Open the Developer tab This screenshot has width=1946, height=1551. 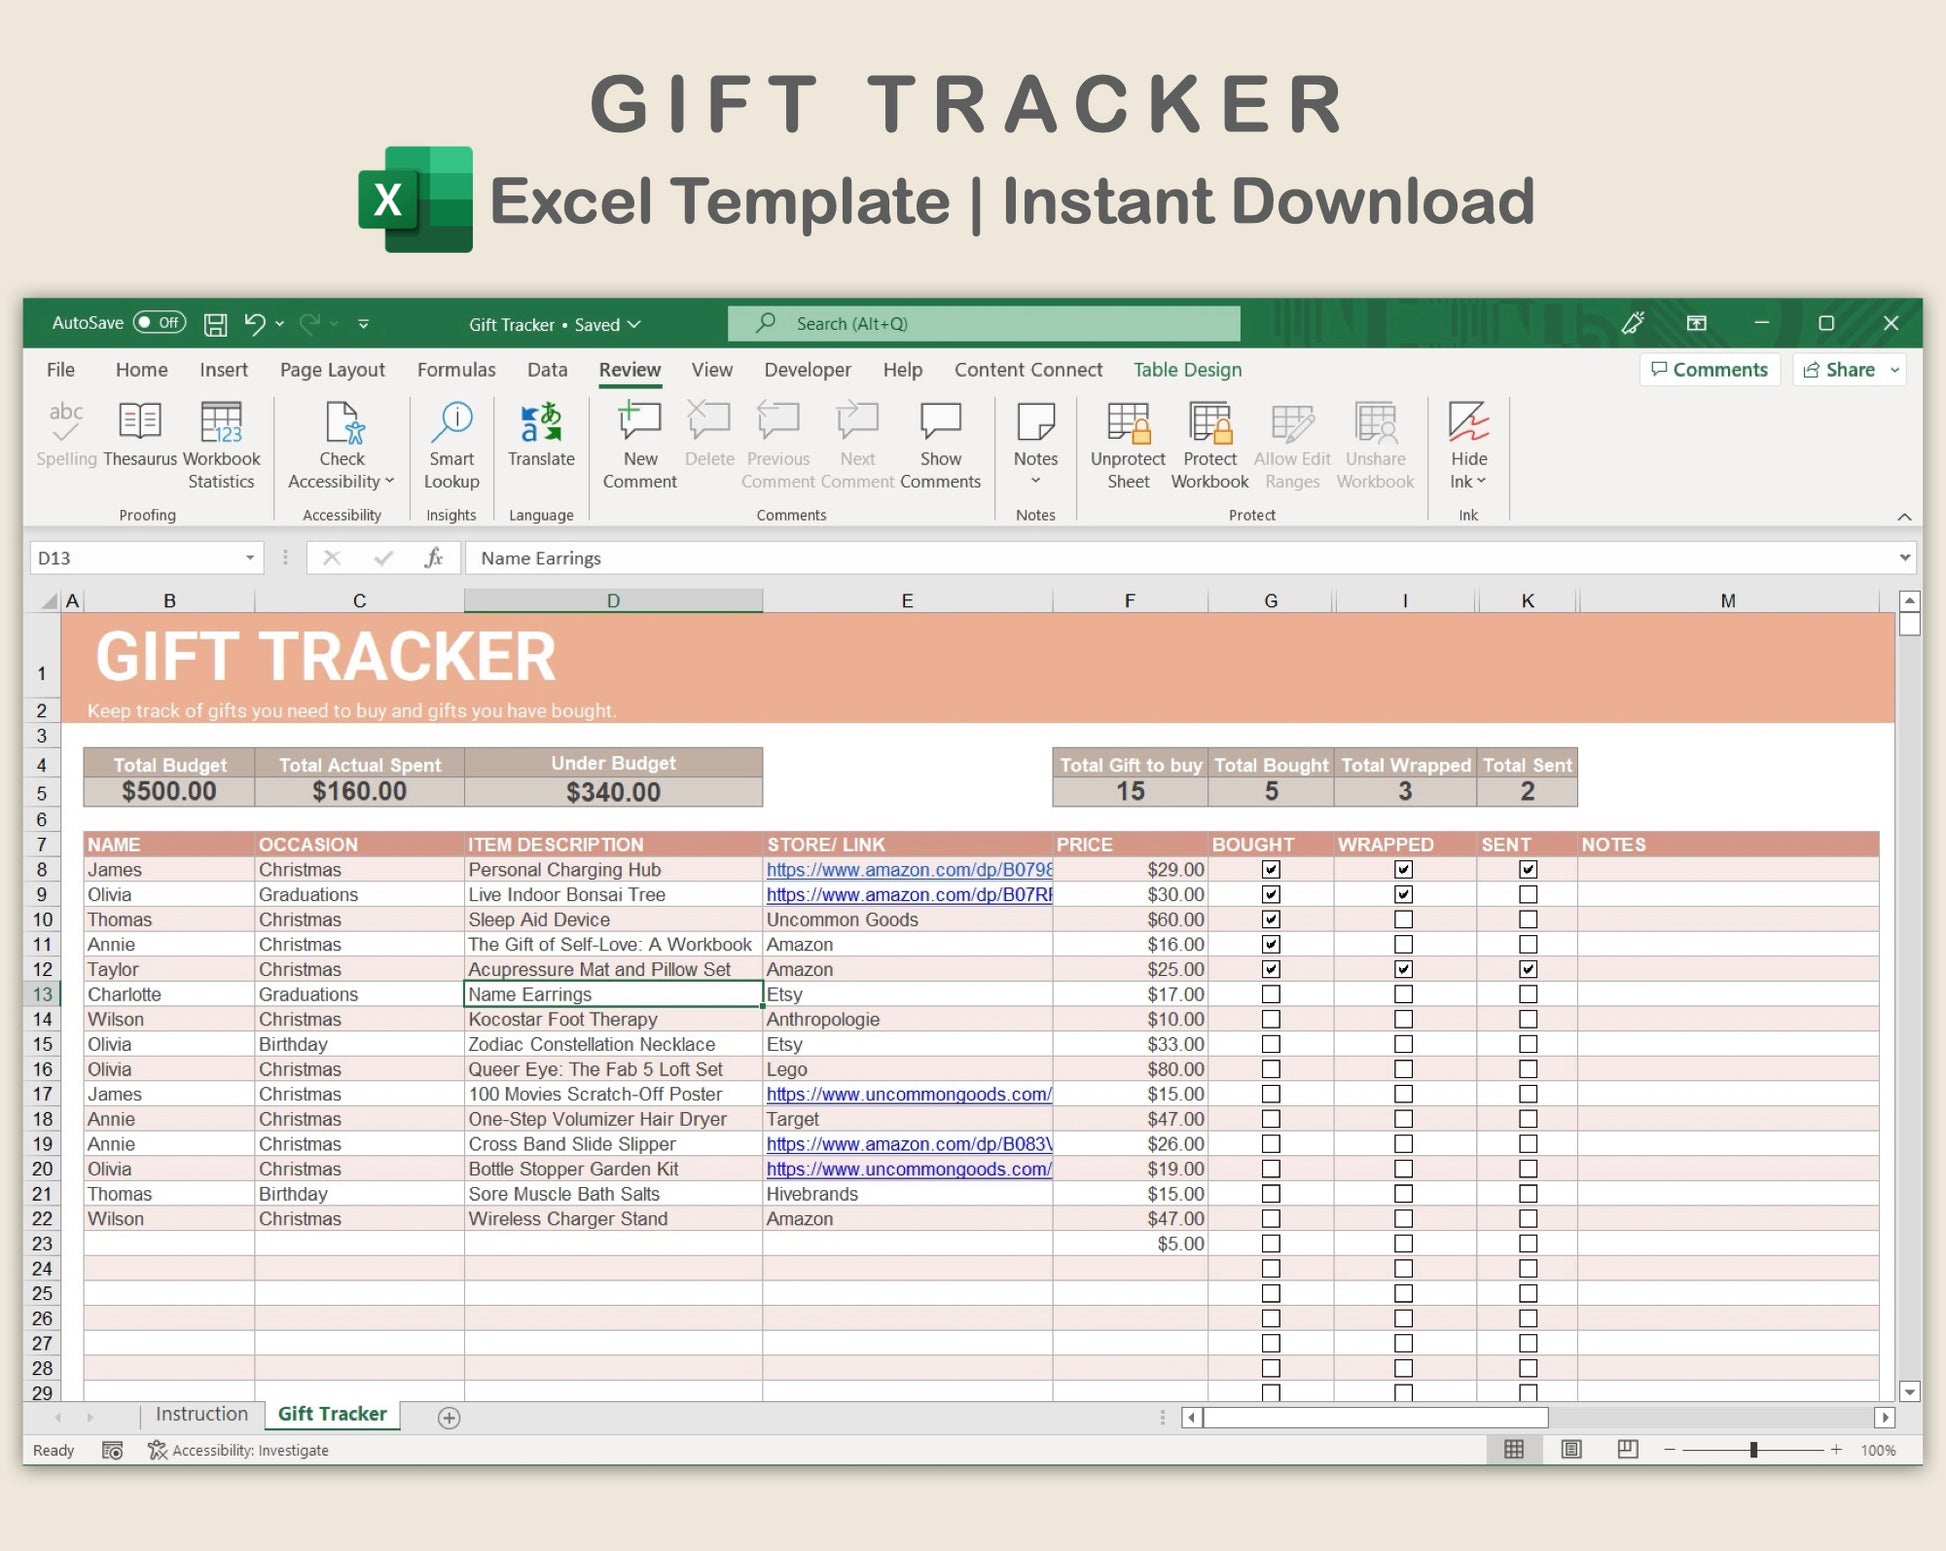[807, 370]
